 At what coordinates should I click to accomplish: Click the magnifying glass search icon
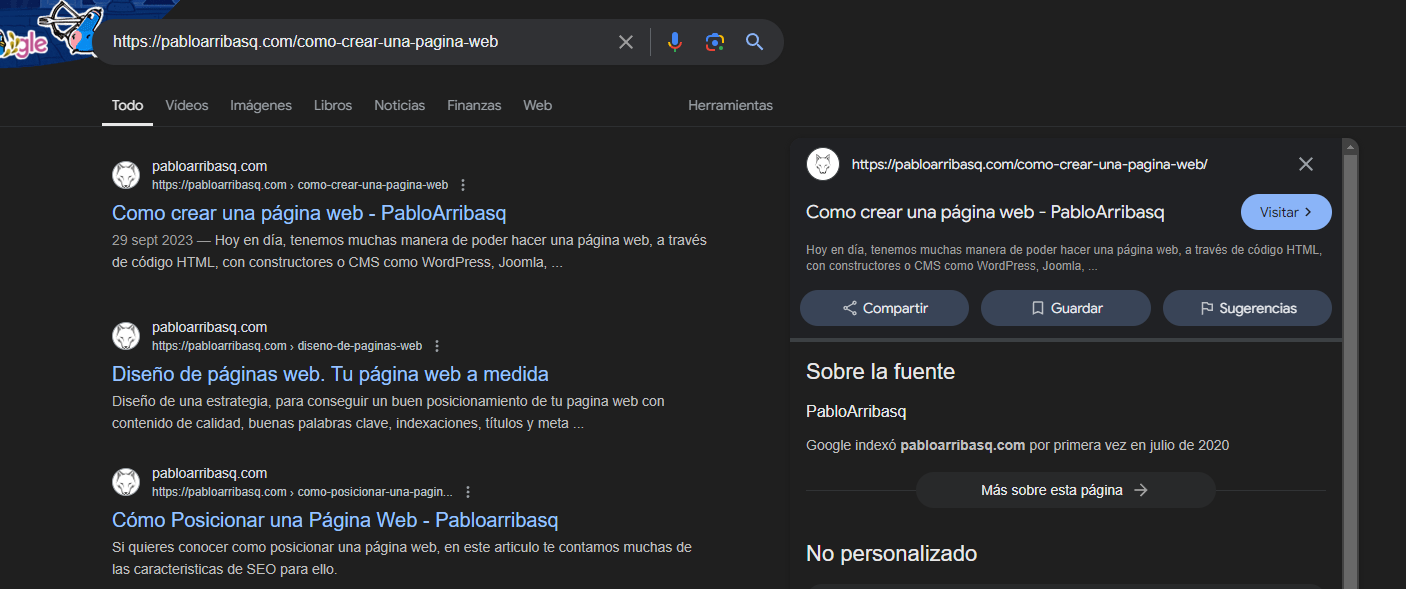pos(755,42)
